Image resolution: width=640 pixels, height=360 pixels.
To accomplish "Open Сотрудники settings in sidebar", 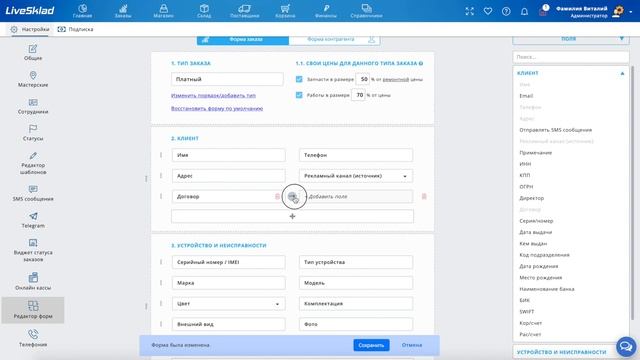I will [33, 106].
